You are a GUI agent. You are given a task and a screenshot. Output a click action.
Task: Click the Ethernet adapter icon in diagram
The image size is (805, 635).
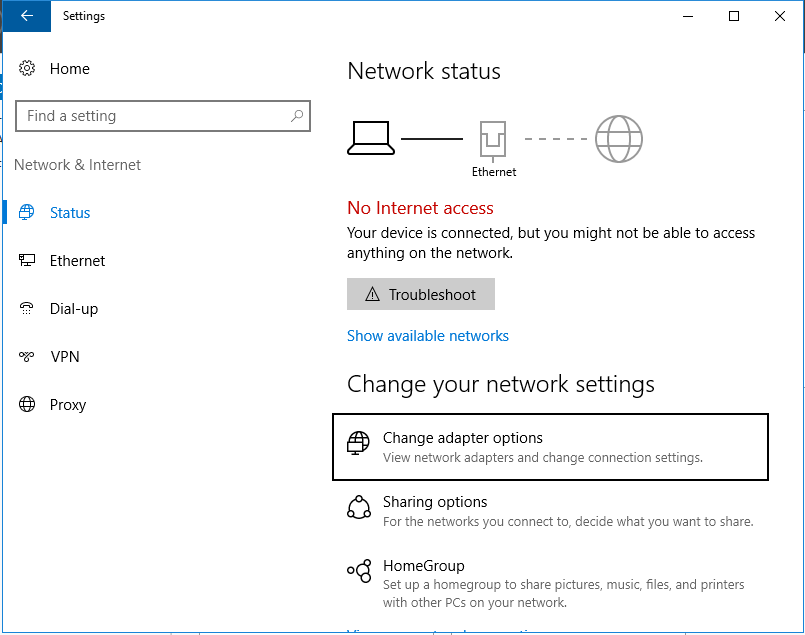pyautogui.click(x=494, y=140)
